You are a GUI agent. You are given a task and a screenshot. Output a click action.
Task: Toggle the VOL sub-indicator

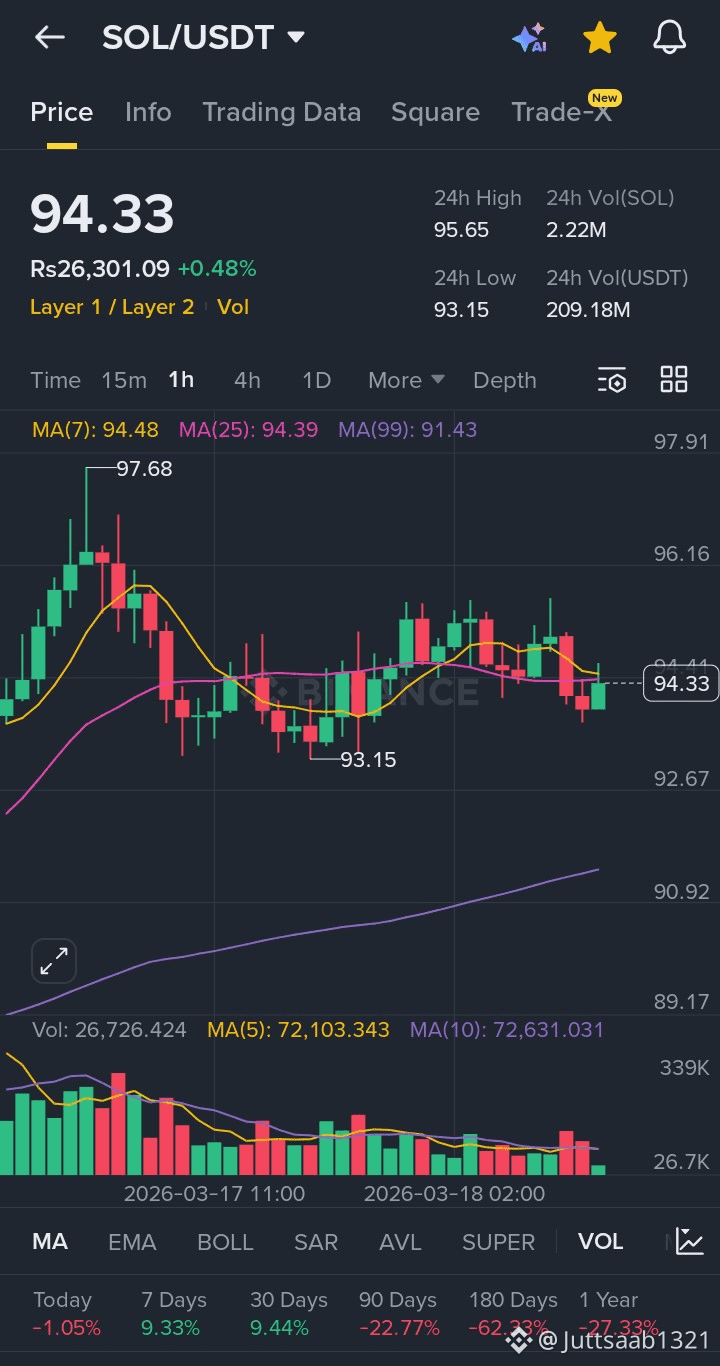[601, 1242]
